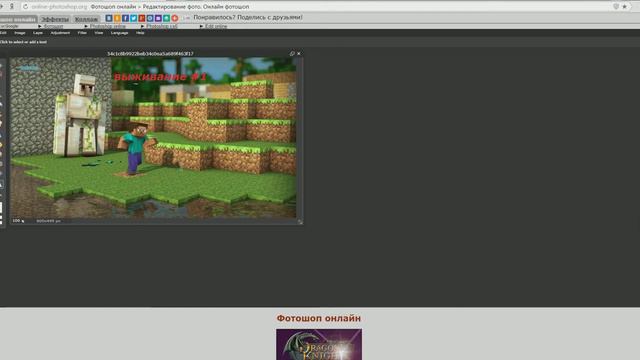Image resolution: width=640 pixels, height=360 pixels.
Task: Click the document title bar filename
Action: pos(150,53)
